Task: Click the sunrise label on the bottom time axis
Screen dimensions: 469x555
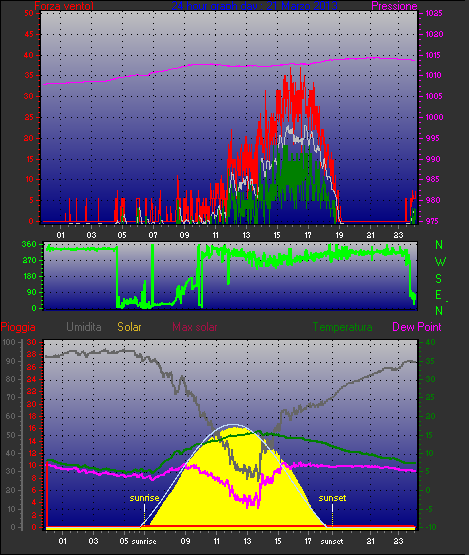Action: click(144, 542)
